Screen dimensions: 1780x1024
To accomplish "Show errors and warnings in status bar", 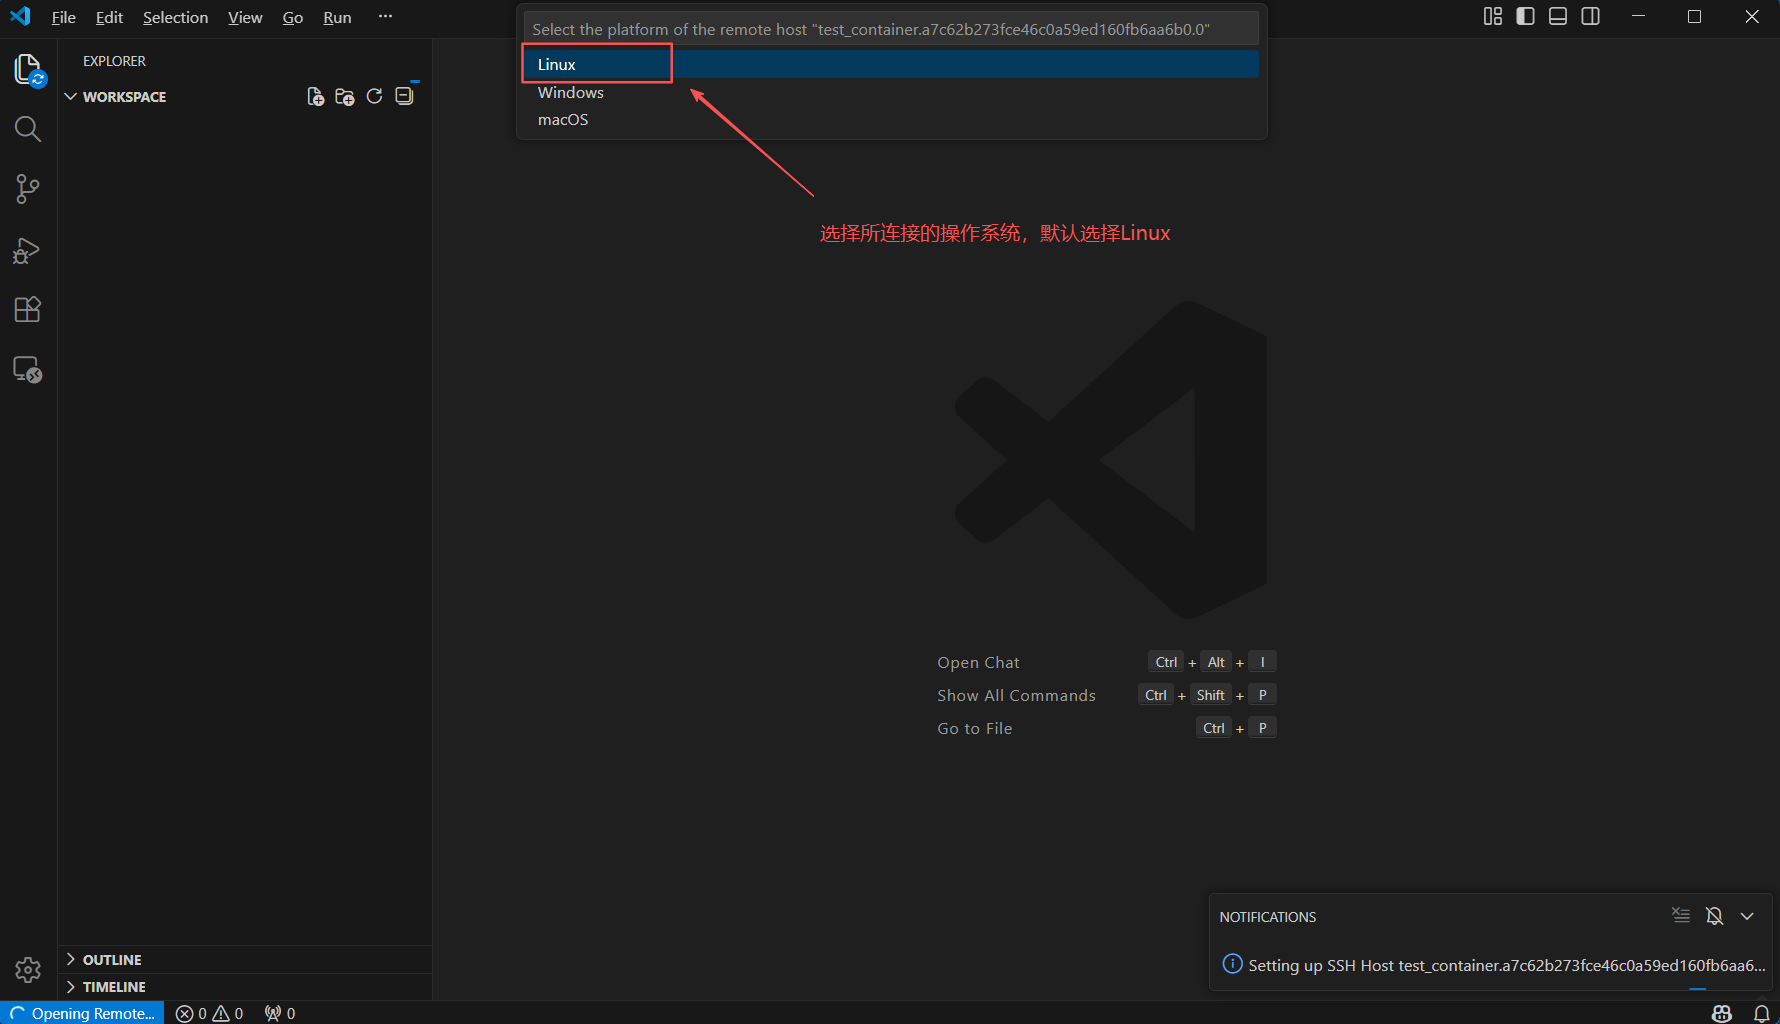I will click(x=210, y=1013).
